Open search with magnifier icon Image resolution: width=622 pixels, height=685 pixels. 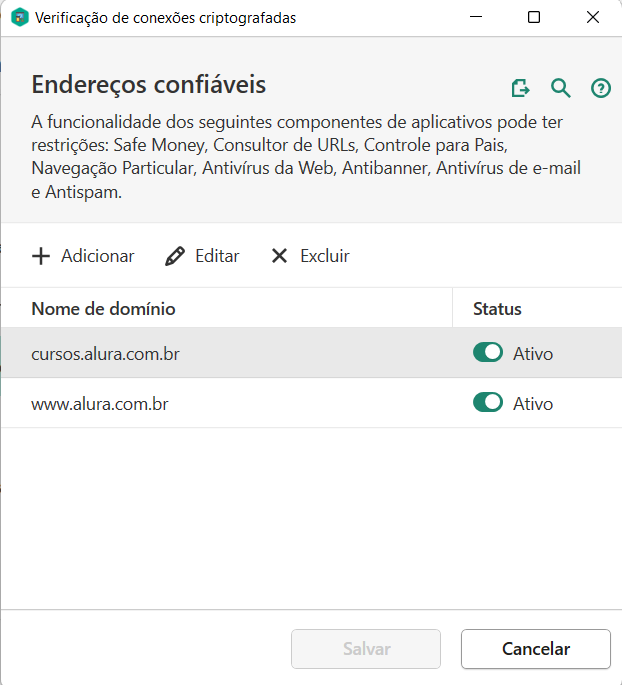point(560,88)
